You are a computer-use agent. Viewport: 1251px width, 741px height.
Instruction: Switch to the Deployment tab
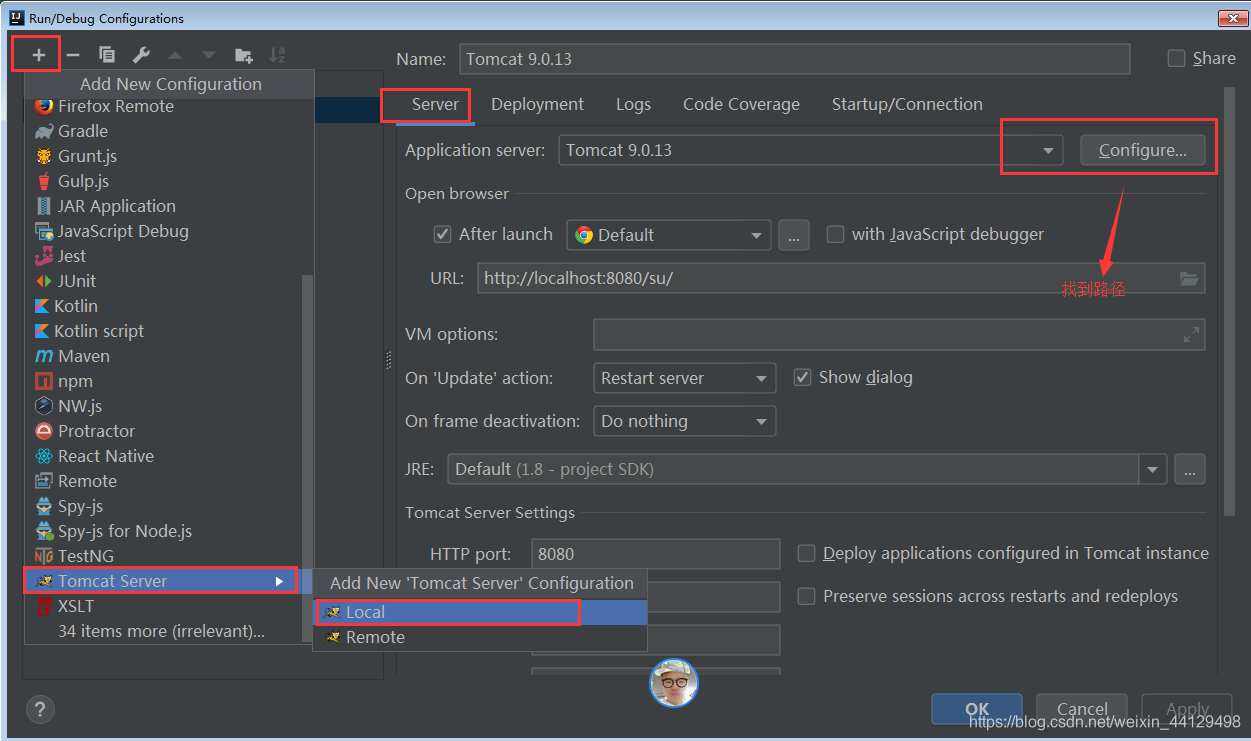point(537,104)
